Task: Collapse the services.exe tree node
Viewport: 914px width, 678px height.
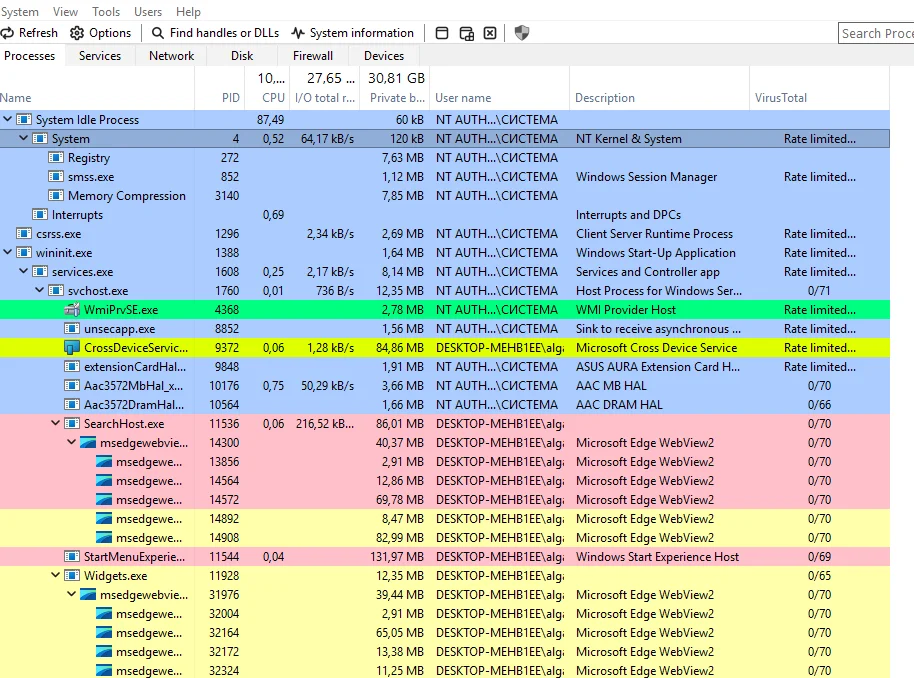Action: click(x=23, y=272)
